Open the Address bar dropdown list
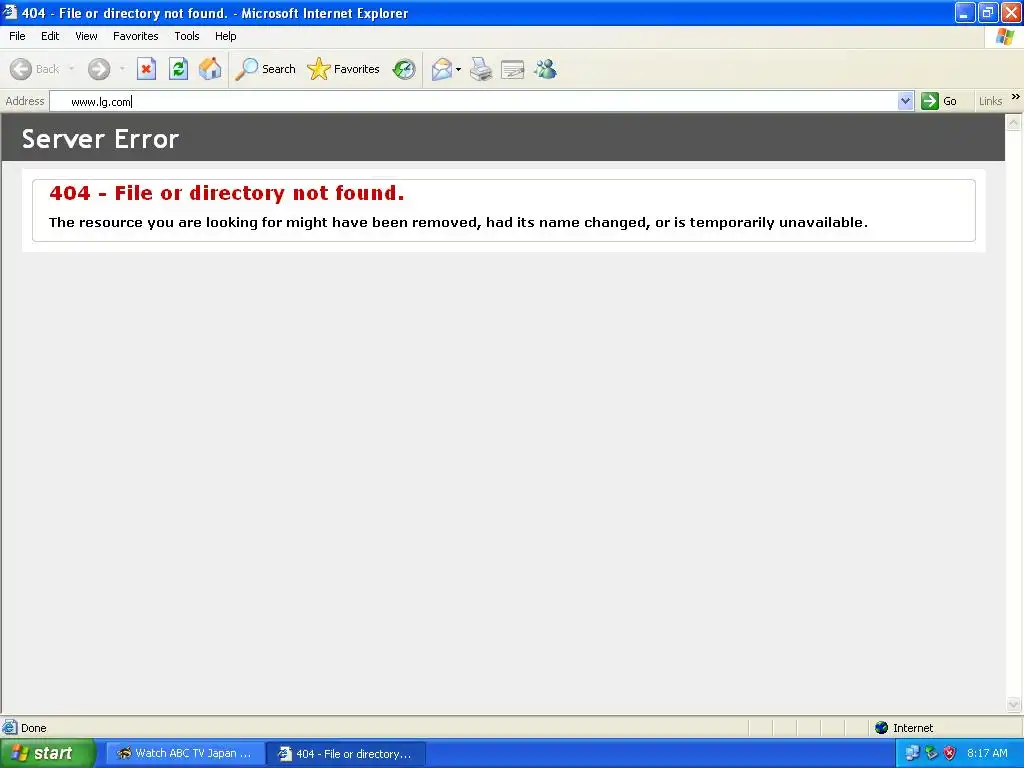 click(905, 101)
